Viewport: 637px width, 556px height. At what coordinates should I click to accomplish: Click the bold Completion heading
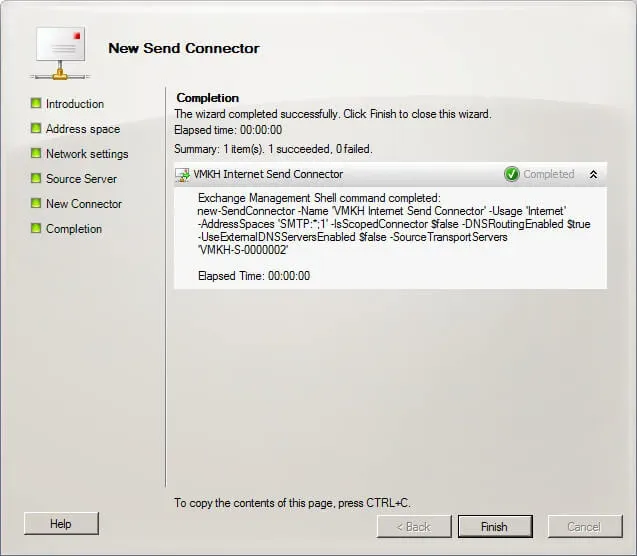pyautogui.click(x=208, y=98)
